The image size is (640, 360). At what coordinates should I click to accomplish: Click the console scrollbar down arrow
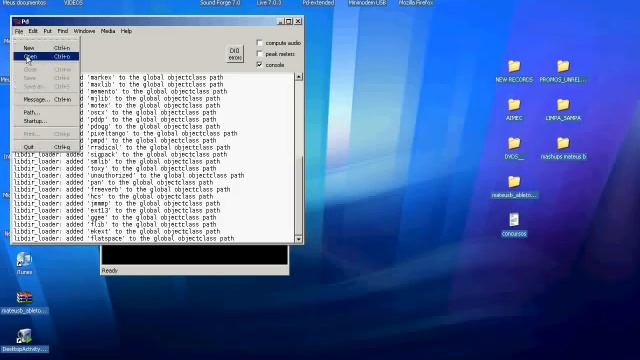[x=299, y=239]
